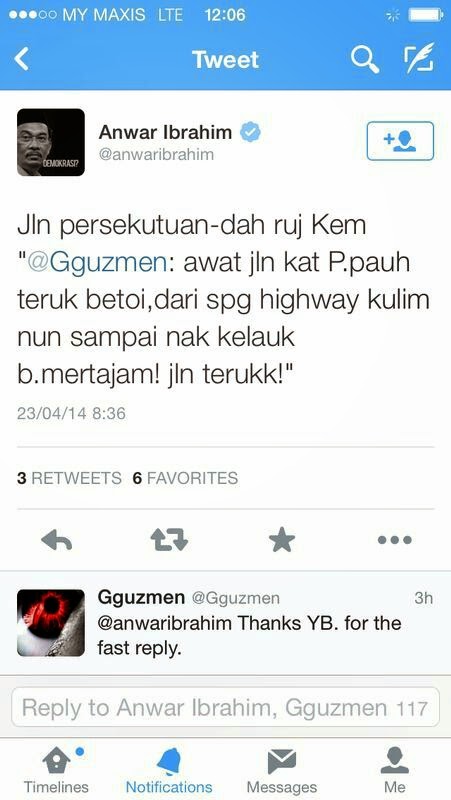Open Gguzmen's red eye avatar
Screen dimensions: 451x800
pos(51,622)
